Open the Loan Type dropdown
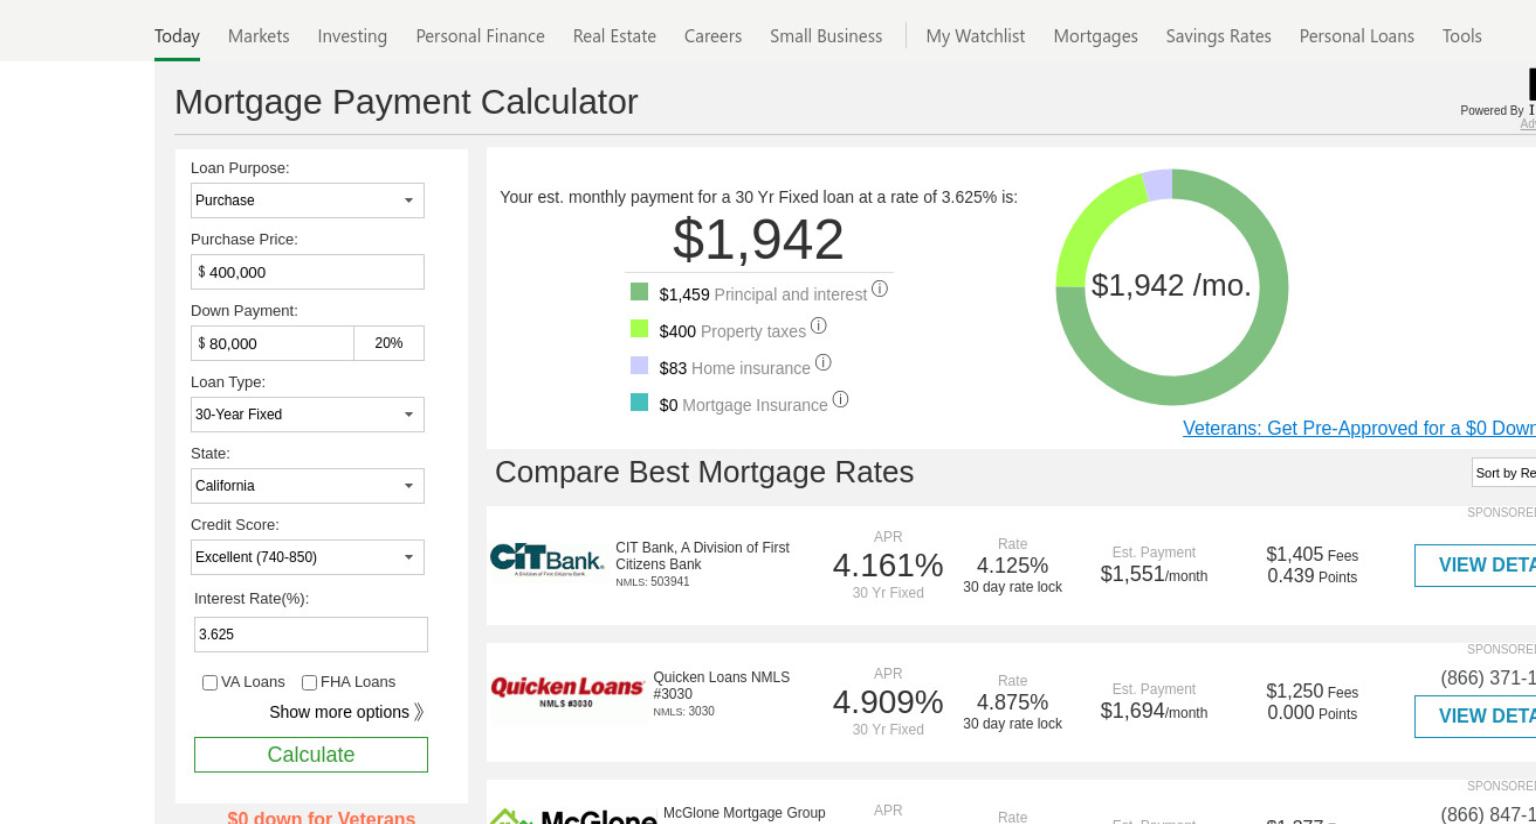Image resolution: width=1536 pixels, height=824 pixels. (x=307, y=414)
